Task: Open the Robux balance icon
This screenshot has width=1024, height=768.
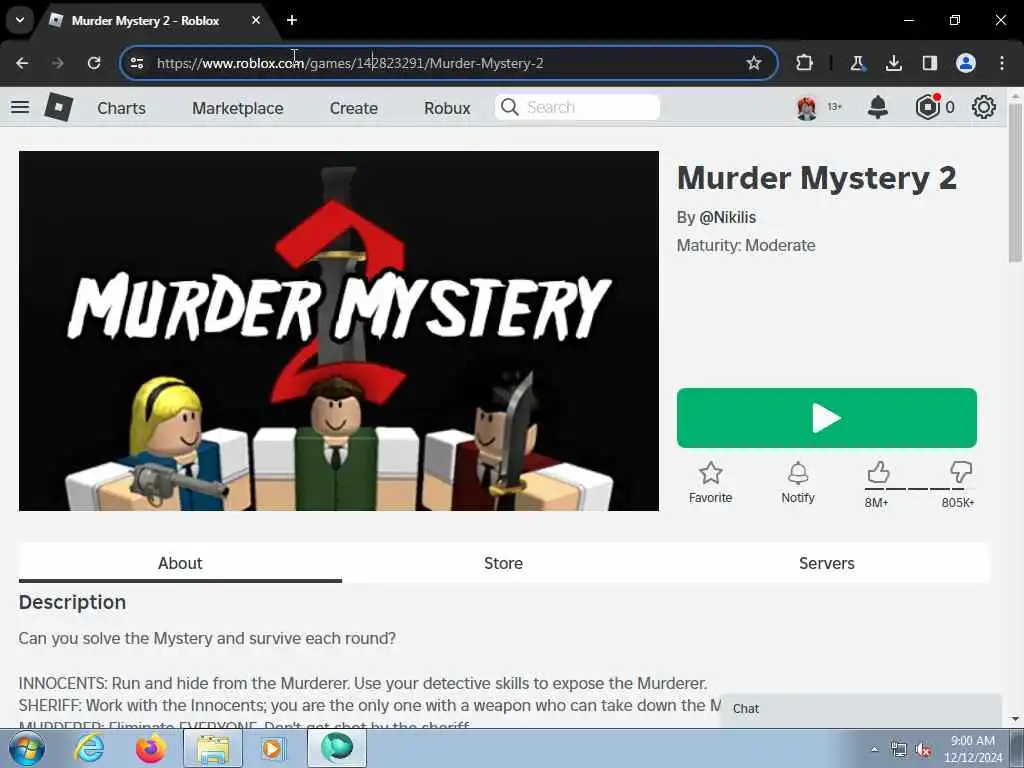Action: coord(927,107)
